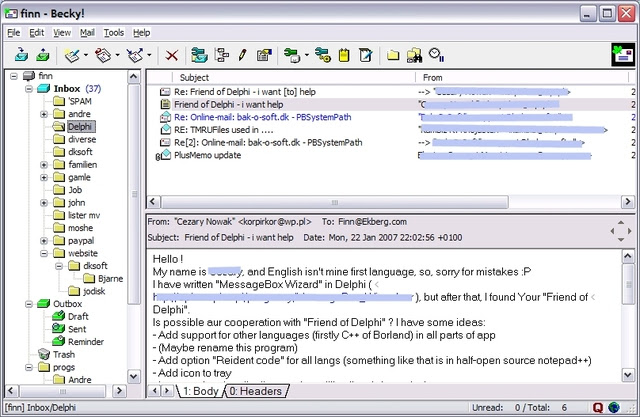The height and width of the screenshot is (417, 640).
Task: Click the thread tree view toolbar icon
Action: (222, 55)
